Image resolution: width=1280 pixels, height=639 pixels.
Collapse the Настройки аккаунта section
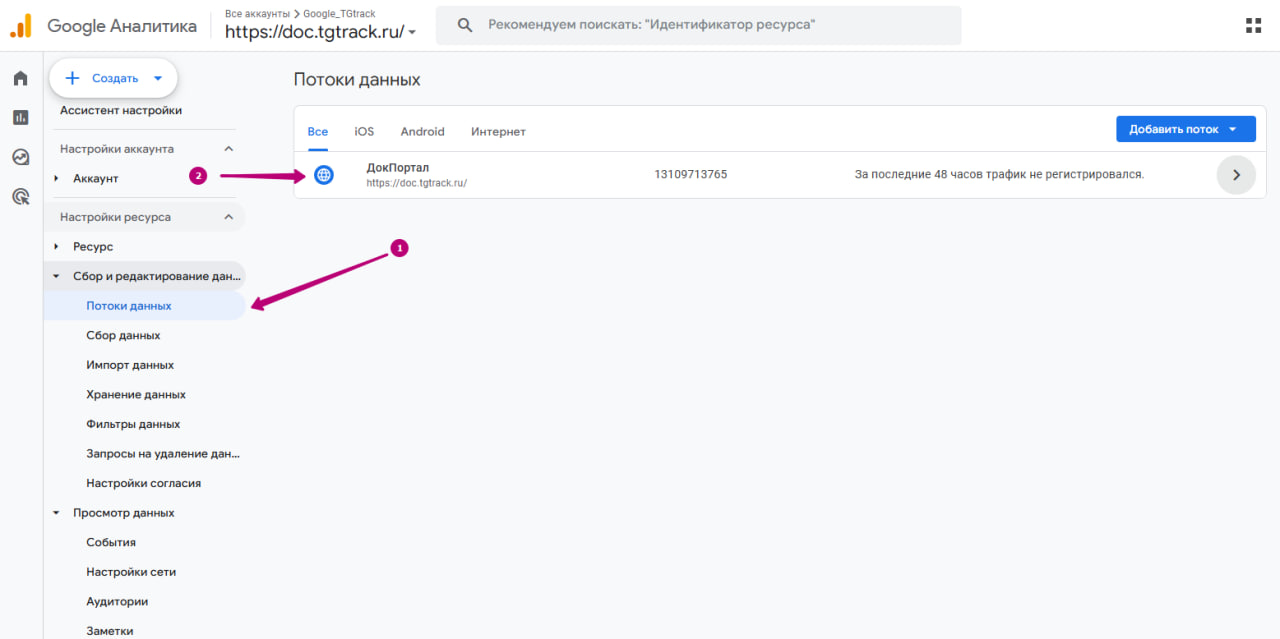click(x=228, y=149)
